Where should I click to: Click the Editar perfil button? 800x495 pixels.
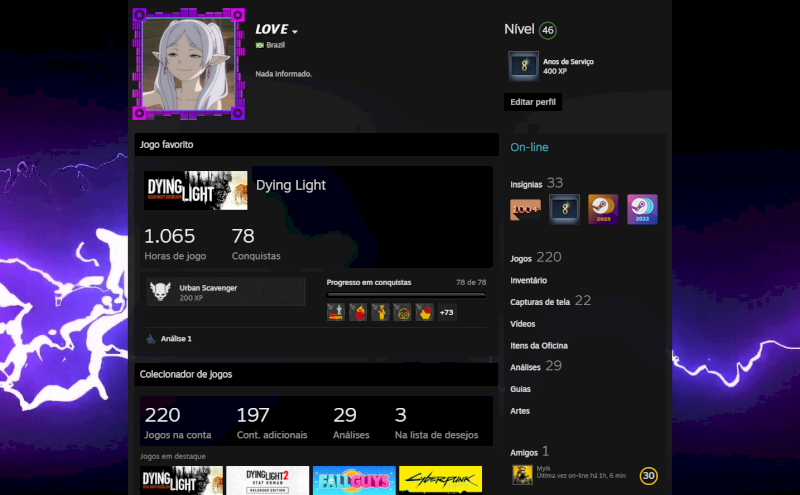[x=533, y=102]
